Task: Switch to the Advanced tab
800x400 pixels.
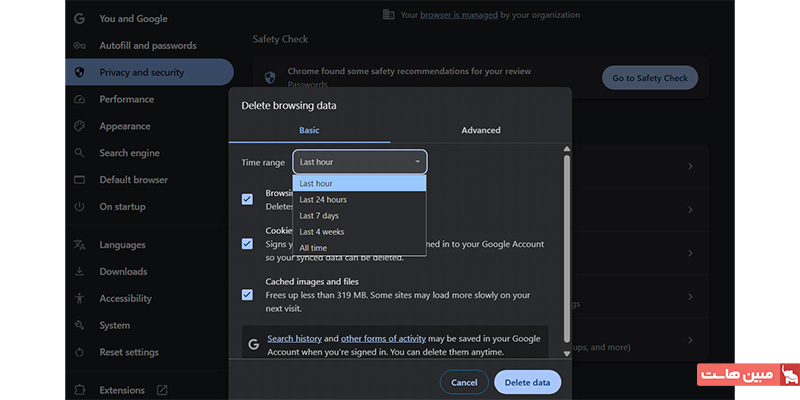Action: tap(481, 131)
